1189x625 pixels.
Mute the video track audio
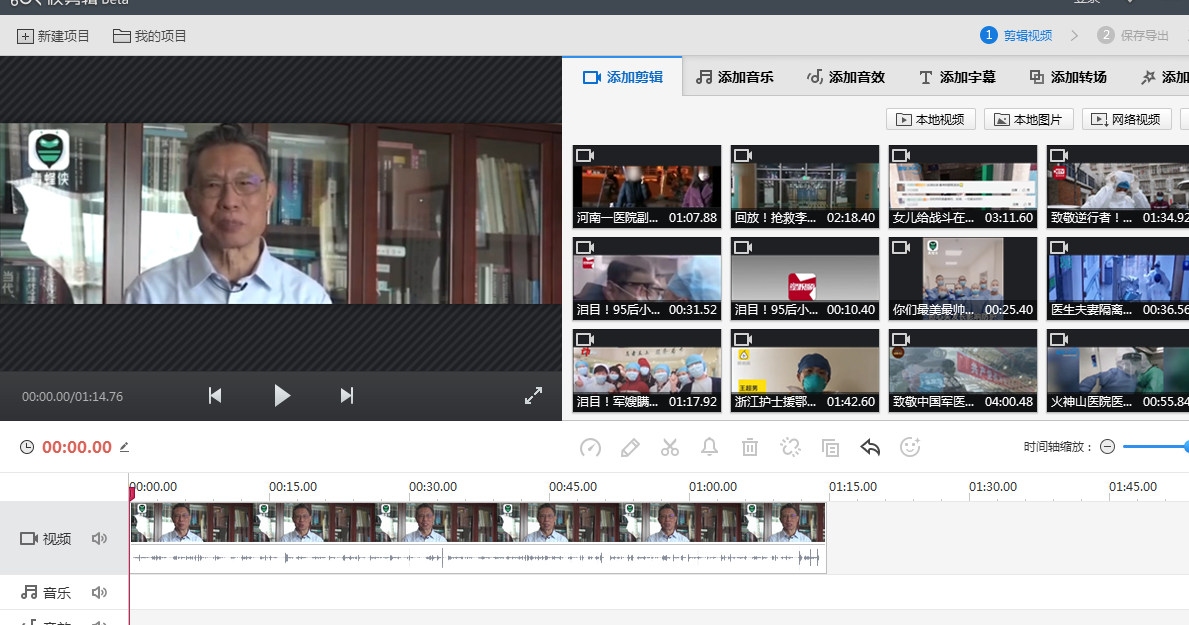click(x=99, y=539)
